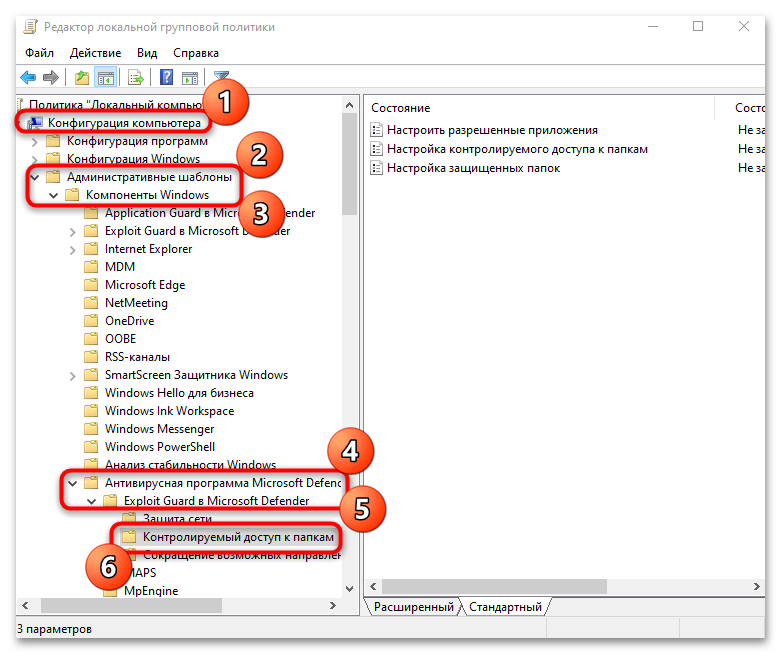Maximize the Group Policy Editor window
Image resolution: width=781 pixels, height=654 pixels.
[x=698, y=26]
